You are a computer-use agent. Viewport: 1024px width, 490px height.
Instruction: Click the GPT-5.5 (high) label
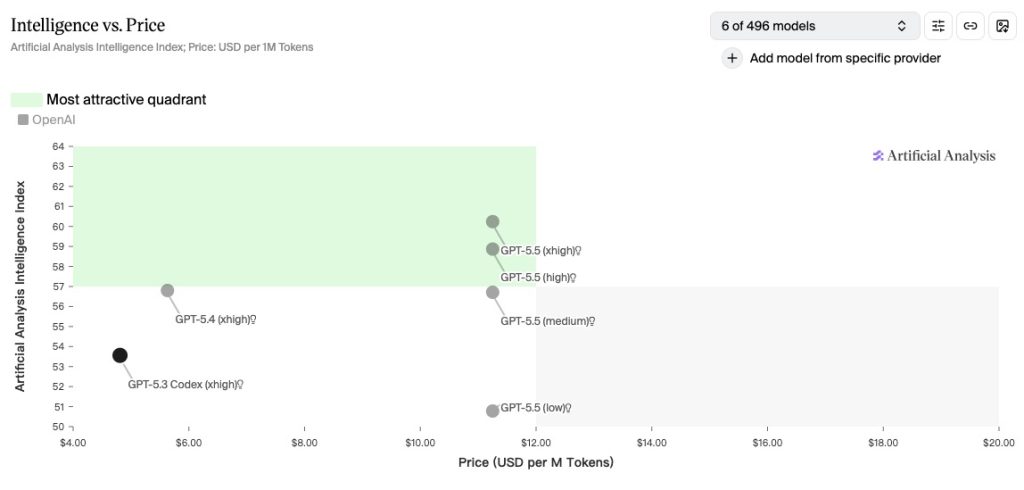click(x=534, y=277)
